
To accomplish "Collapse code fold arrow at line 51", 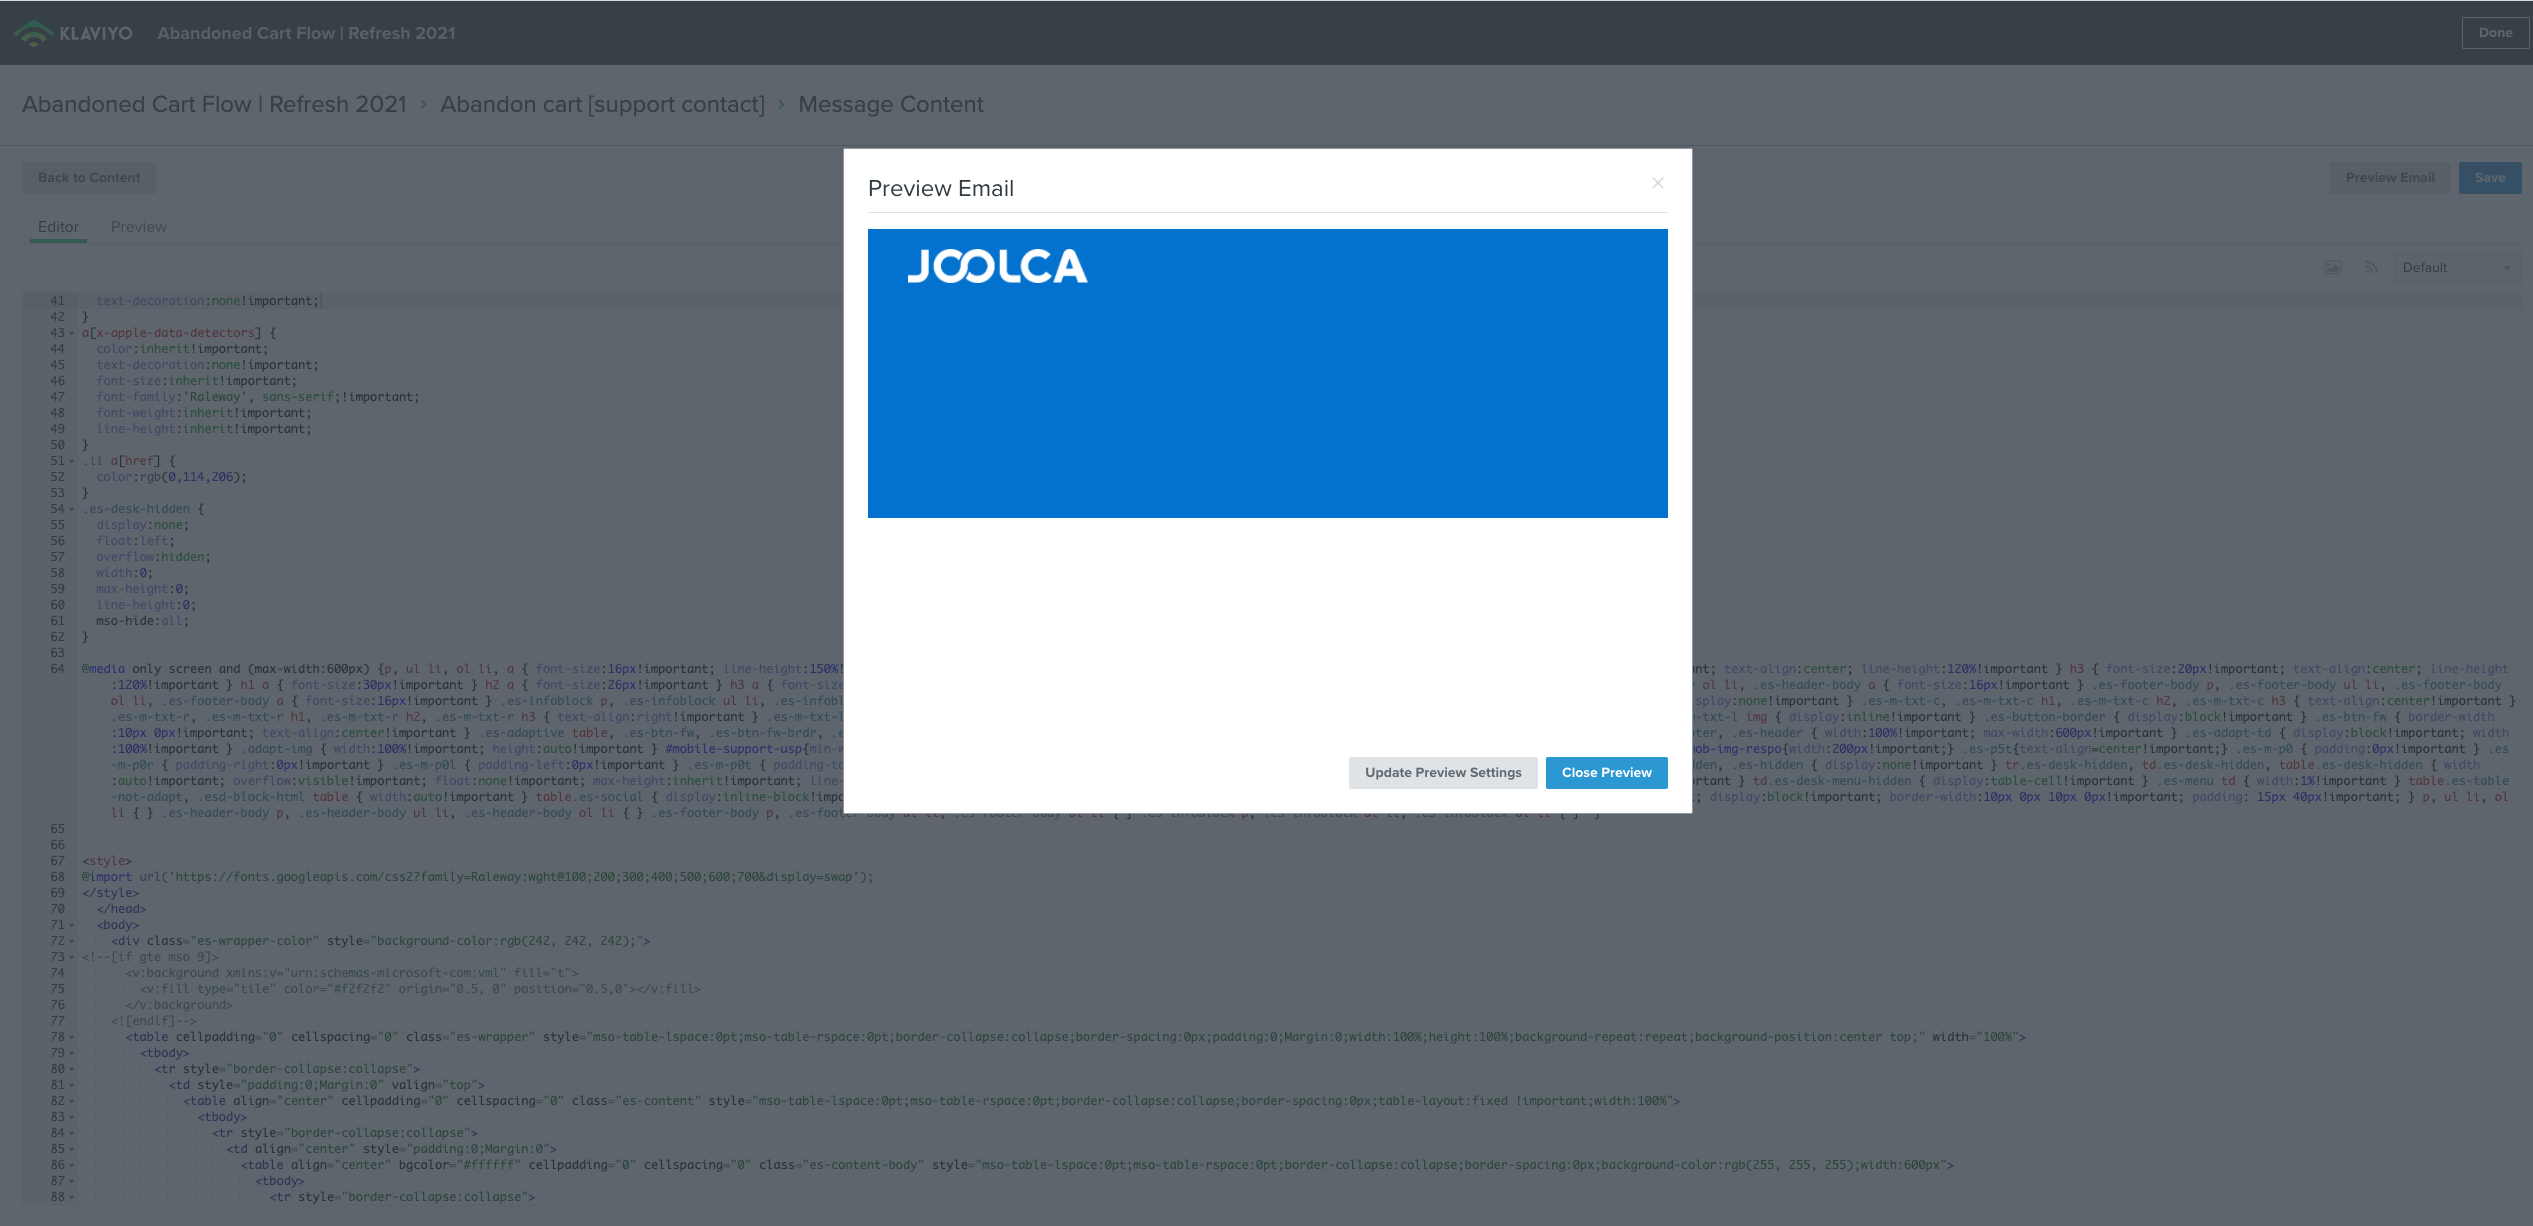I will pos(71,461).
